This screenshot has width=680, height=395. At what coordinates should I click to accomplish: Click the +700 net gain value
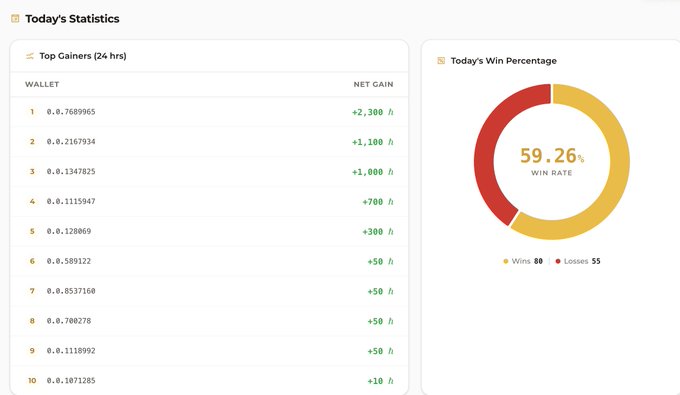(x=373, y=202)
